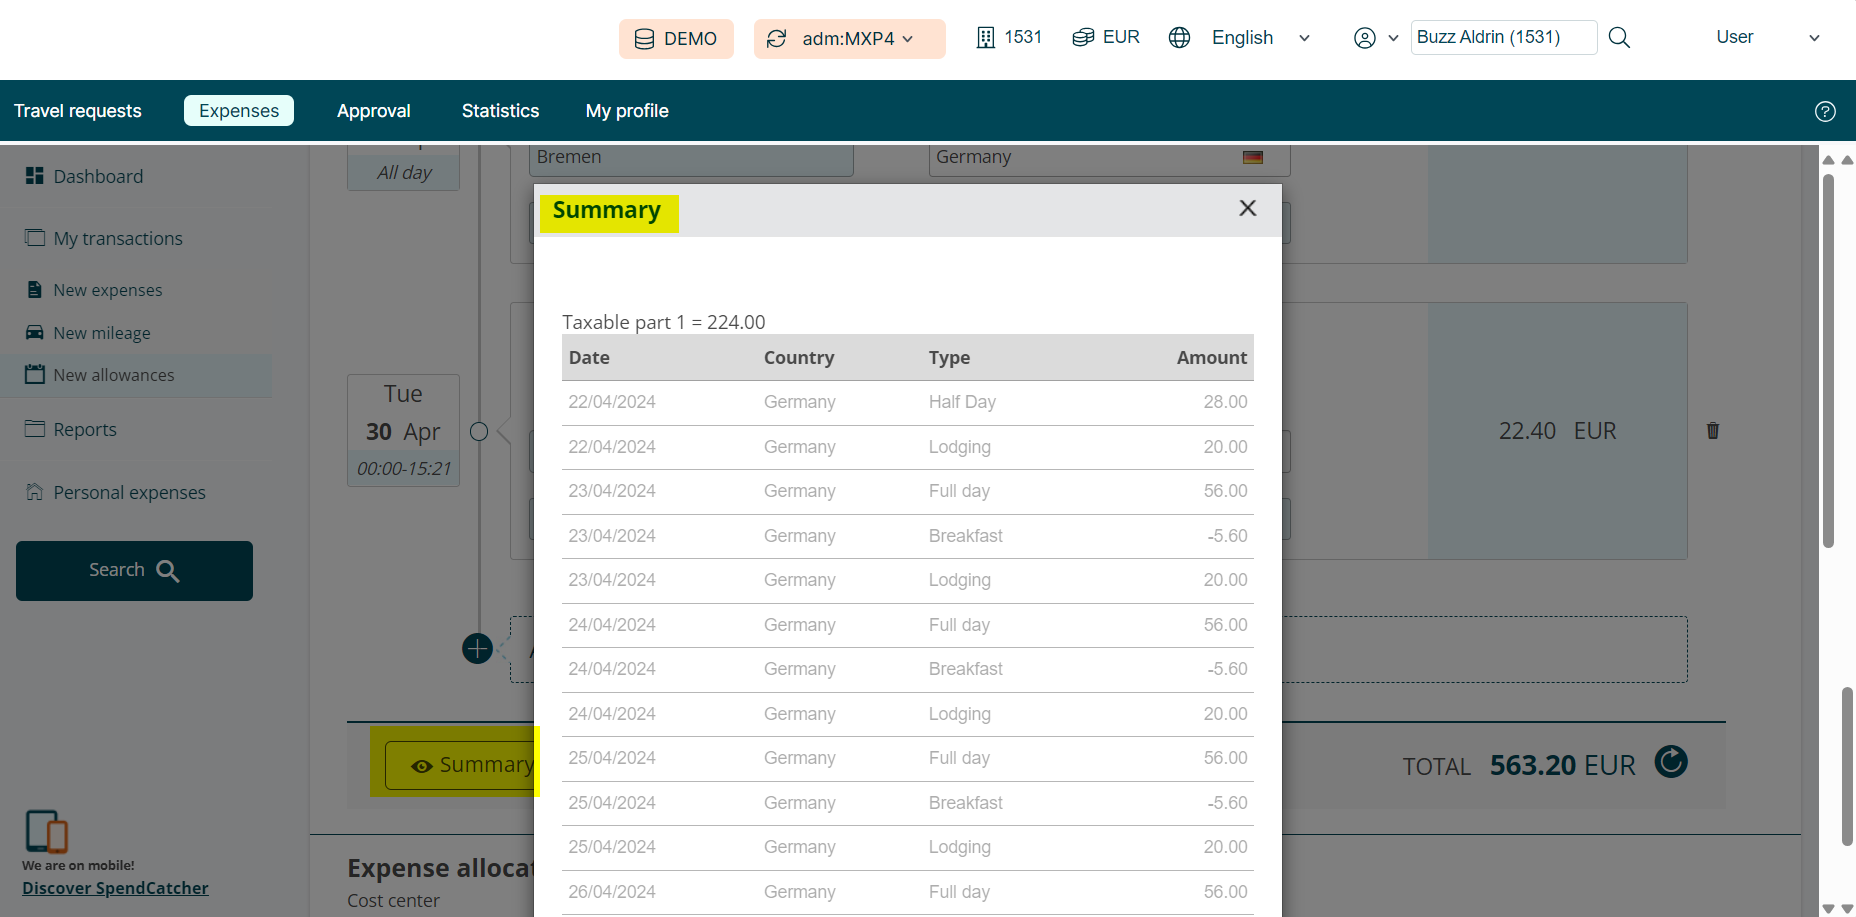This screenshot has height=917, width=1856.
Task: Switch to the Approval tab
Action: [x=373, y=111]
